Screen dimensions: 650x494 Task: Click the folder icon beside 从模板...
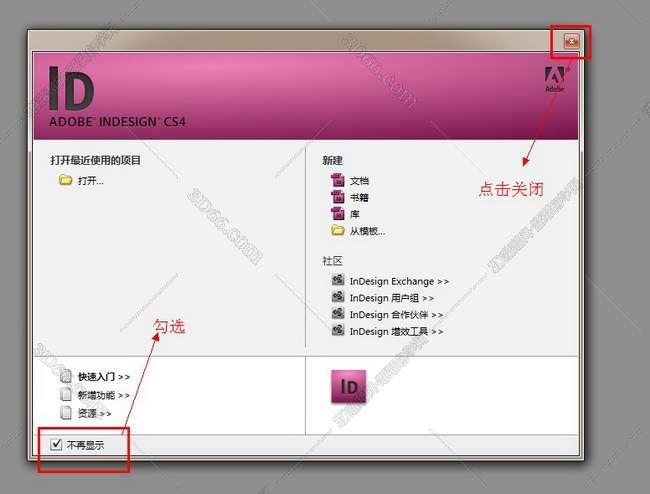338,230
